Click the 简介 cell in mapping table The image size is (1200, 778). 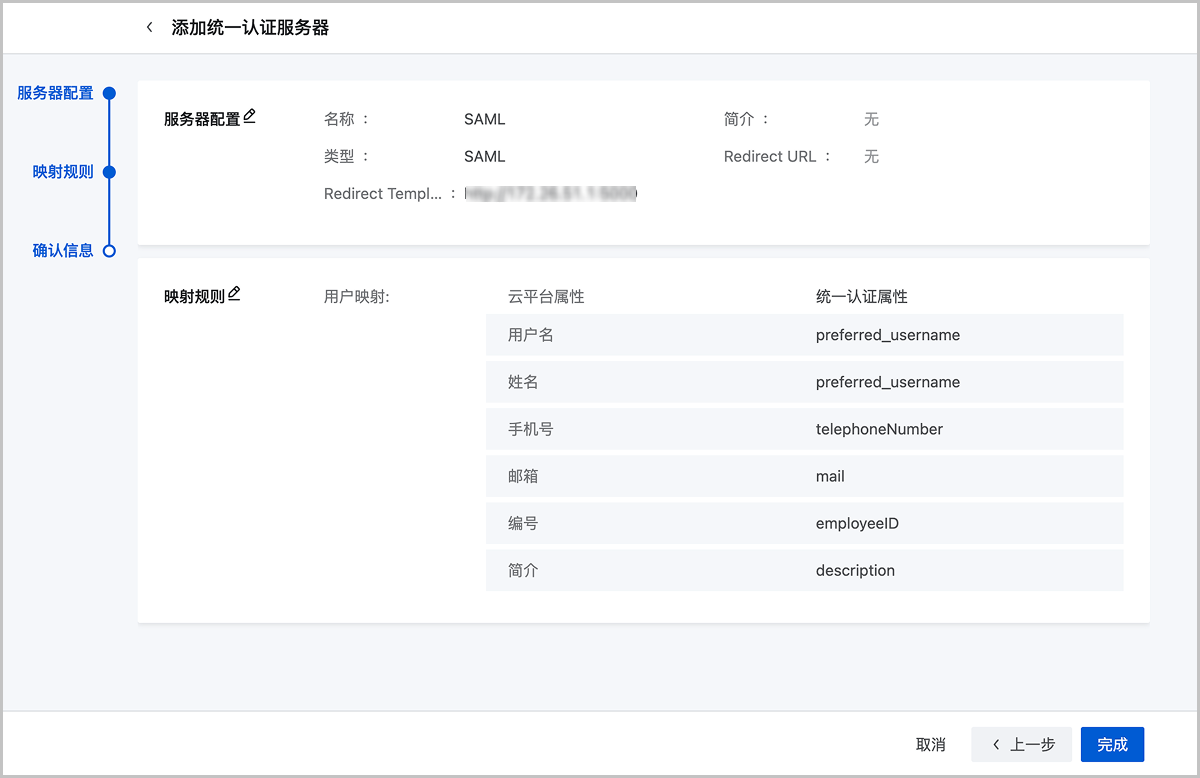pyautogui.click(x=523, y=570)
